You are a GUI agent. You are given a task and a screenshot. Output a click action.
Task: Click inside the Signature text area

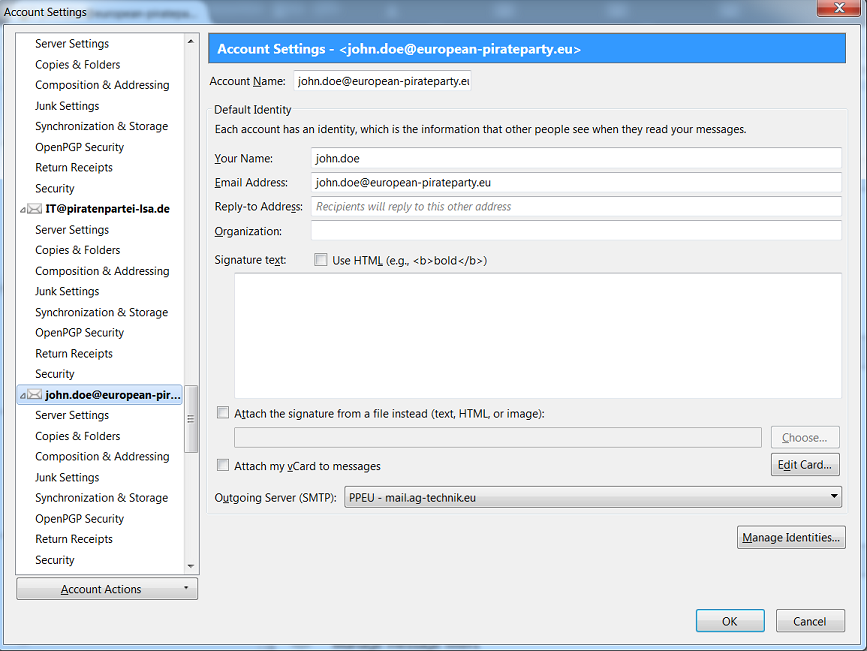pyautogui.click(x=537, y=336)
